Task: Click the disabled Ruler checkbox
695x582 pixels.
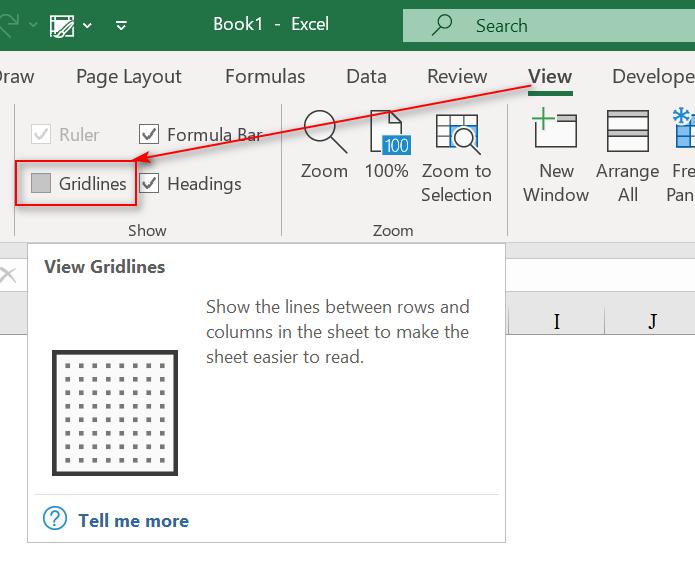Action: [41, 134]
